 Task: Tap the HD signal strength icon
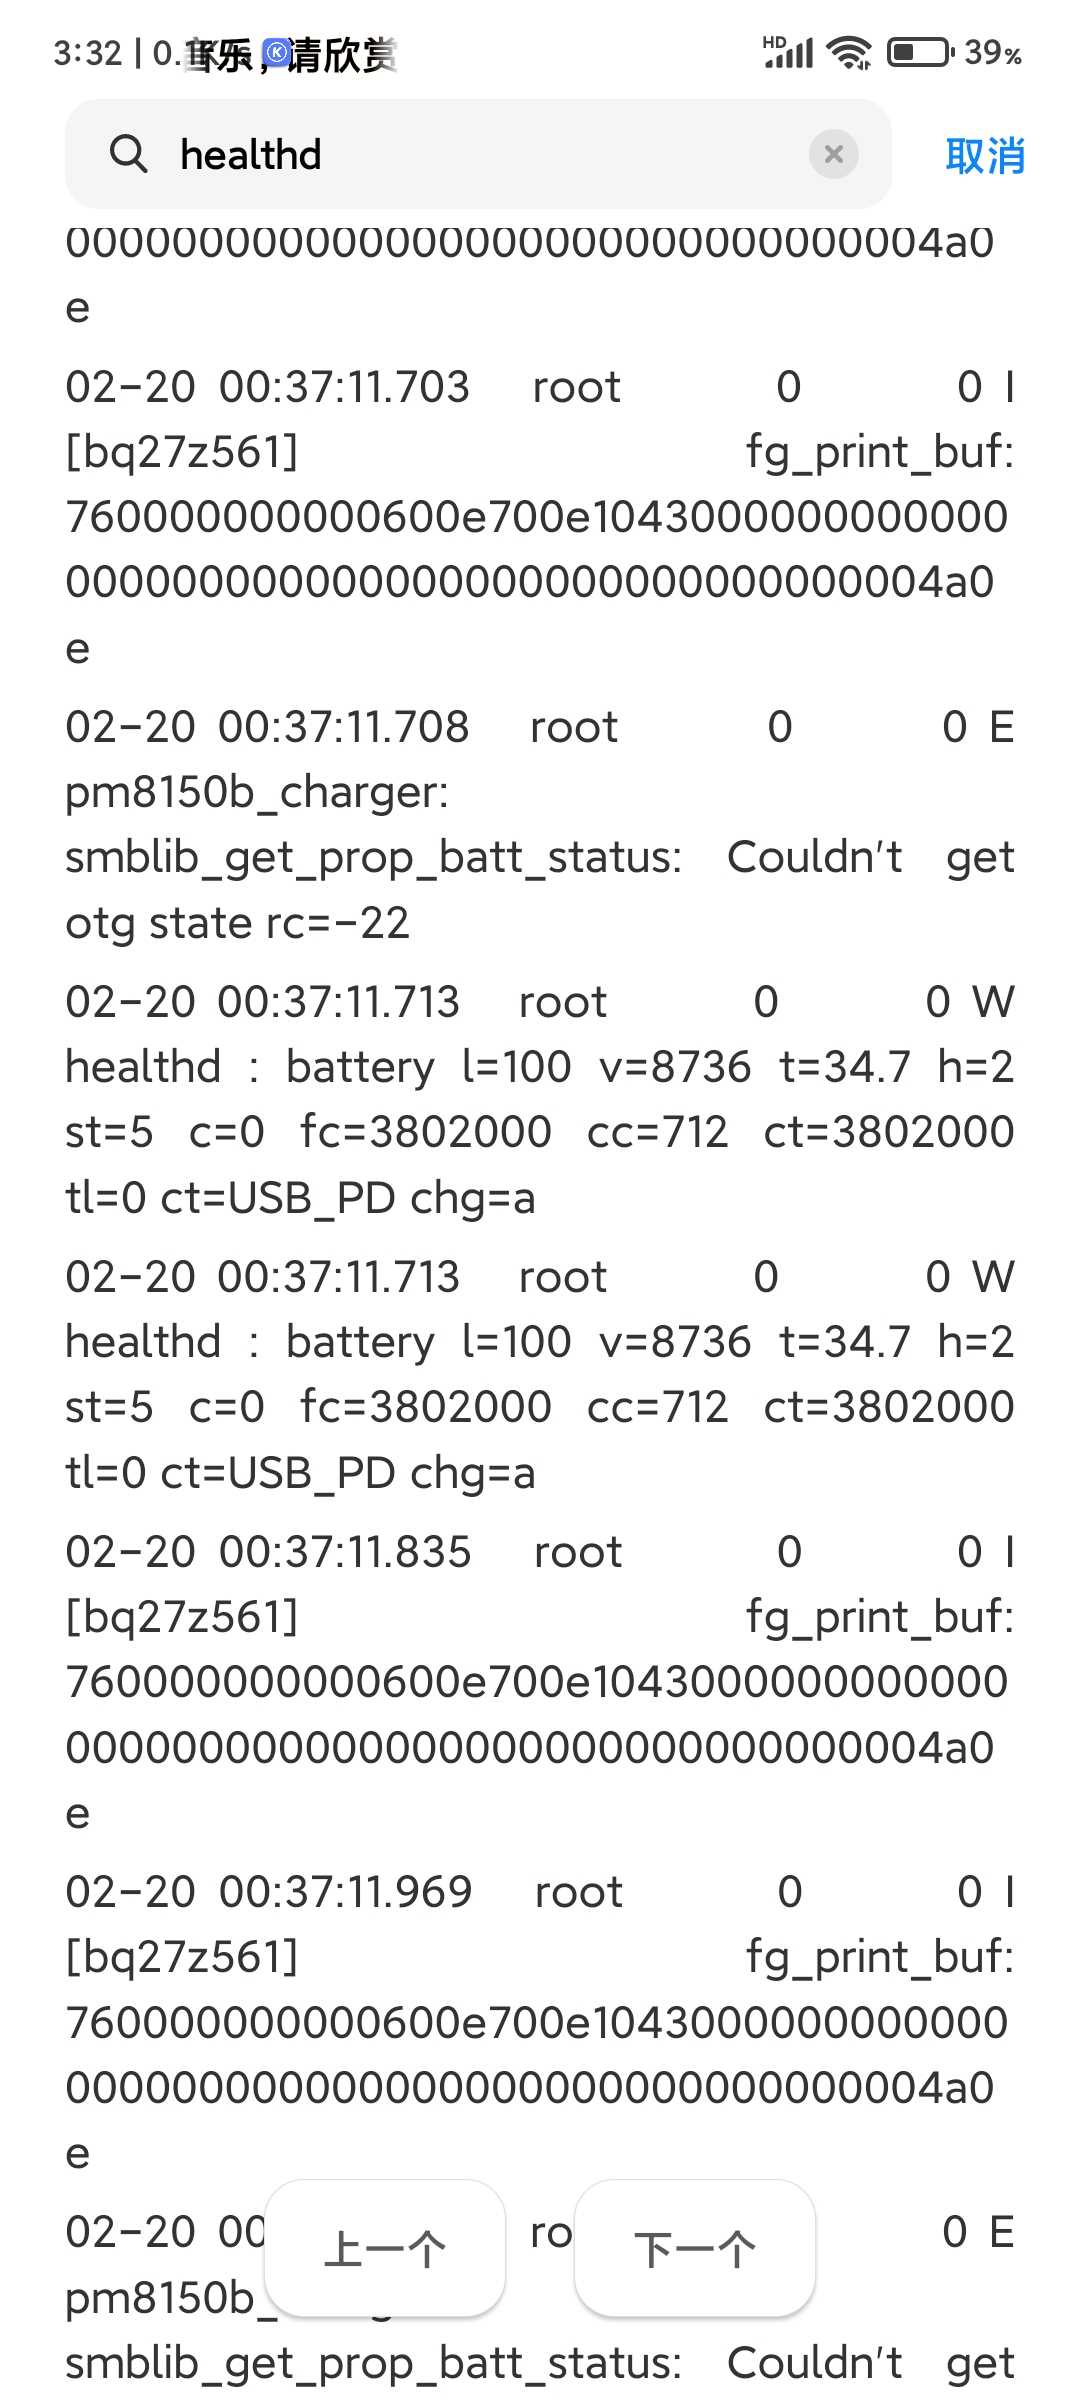(788, 52)
